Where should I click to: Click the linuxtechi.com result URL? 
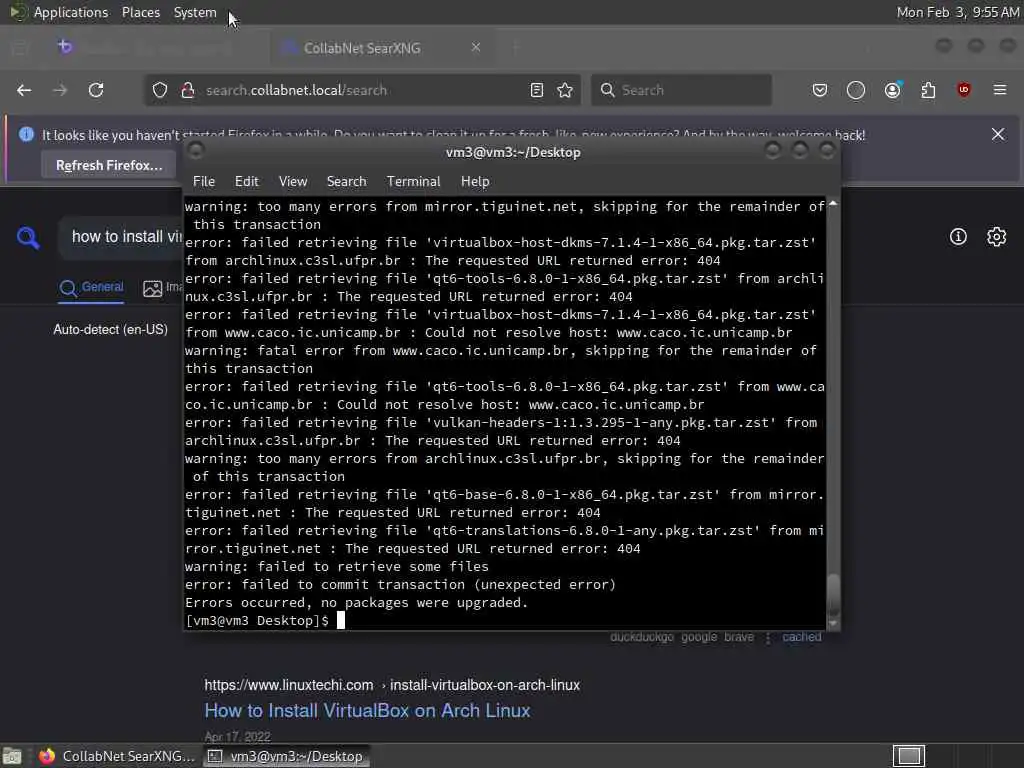392,685
